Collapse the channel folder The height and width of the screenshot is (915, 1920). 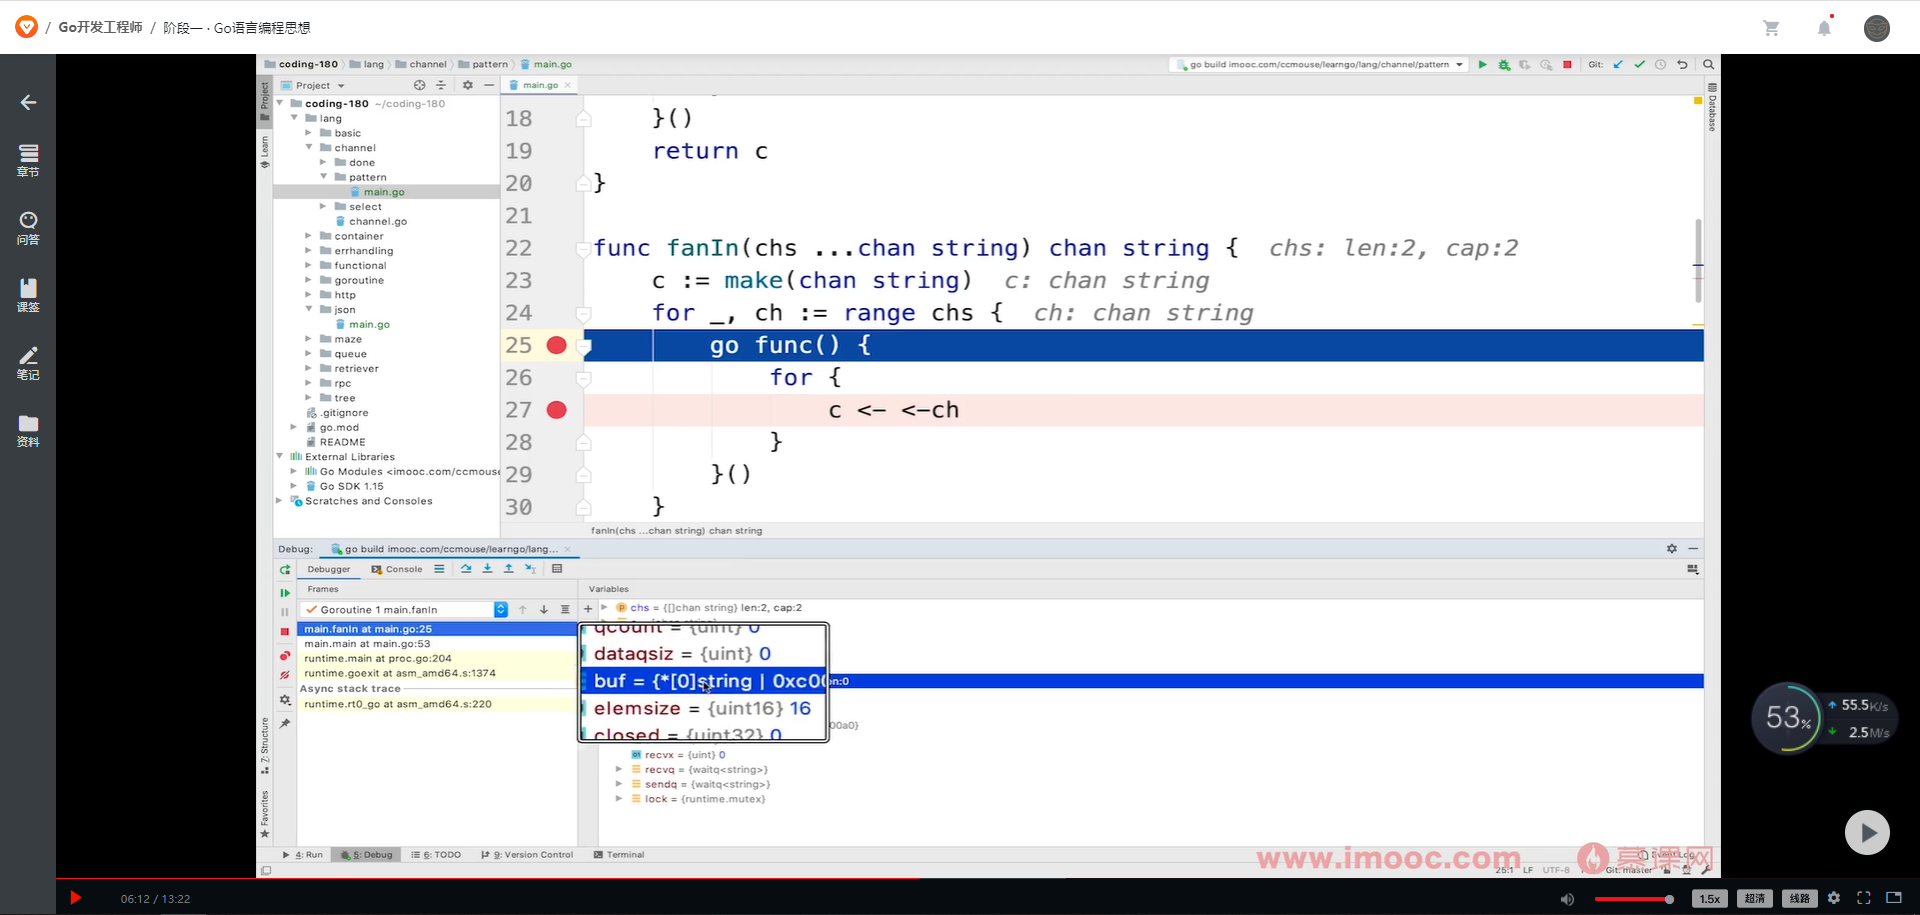click(x=309, y=147)
